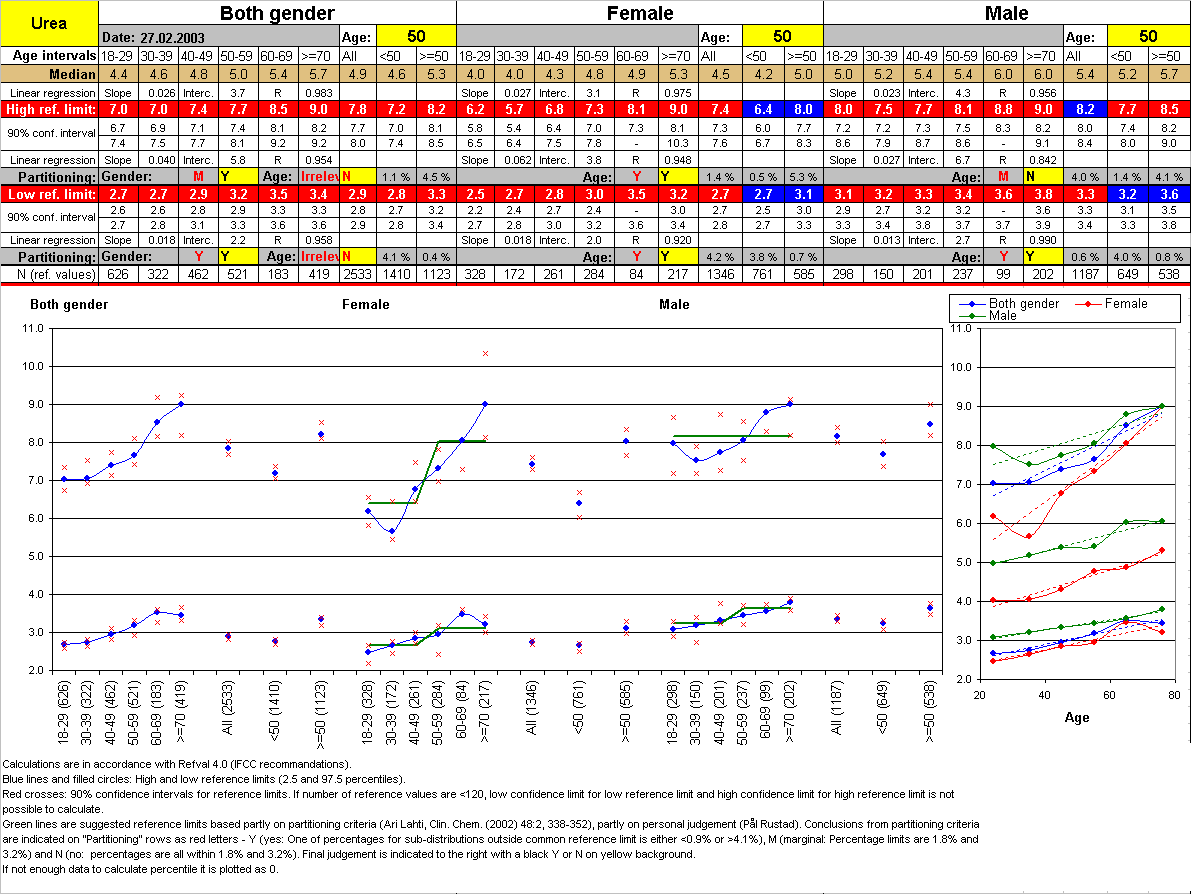Select the 4.5 % partitioning cell
The height and width of the screenshot is (894, 1191).
437,177
